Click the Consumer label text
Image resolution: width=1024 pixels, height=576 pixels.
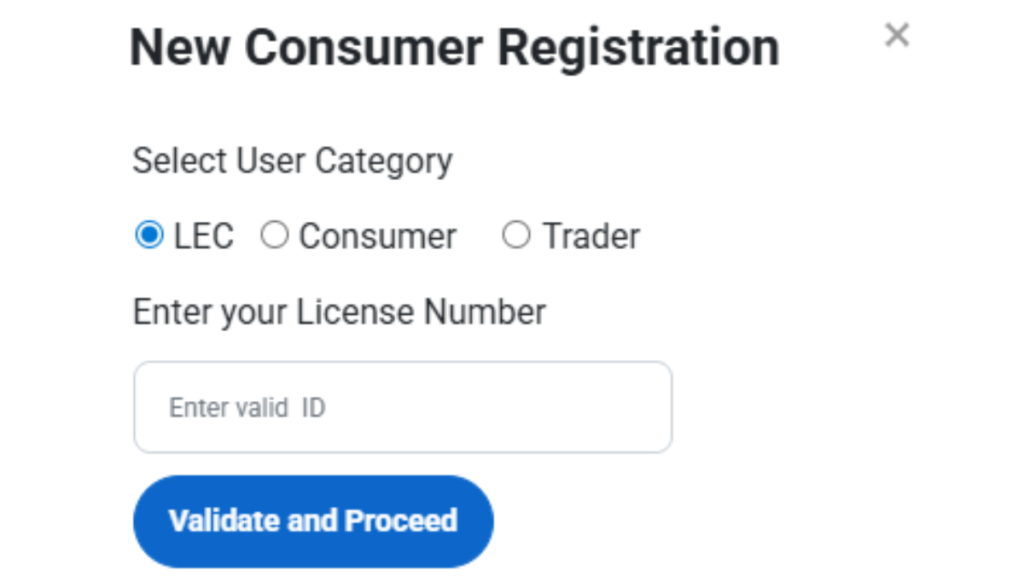[x=377, y=237]
